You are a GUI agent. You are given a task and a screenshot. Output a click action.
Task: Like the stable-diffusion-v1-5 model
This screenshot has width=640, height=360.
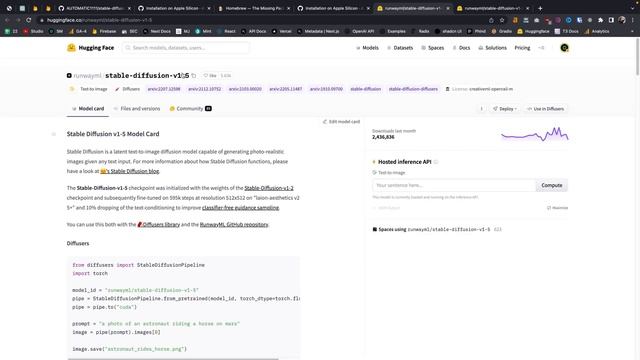pyautogui.click(x=210, y=76)
